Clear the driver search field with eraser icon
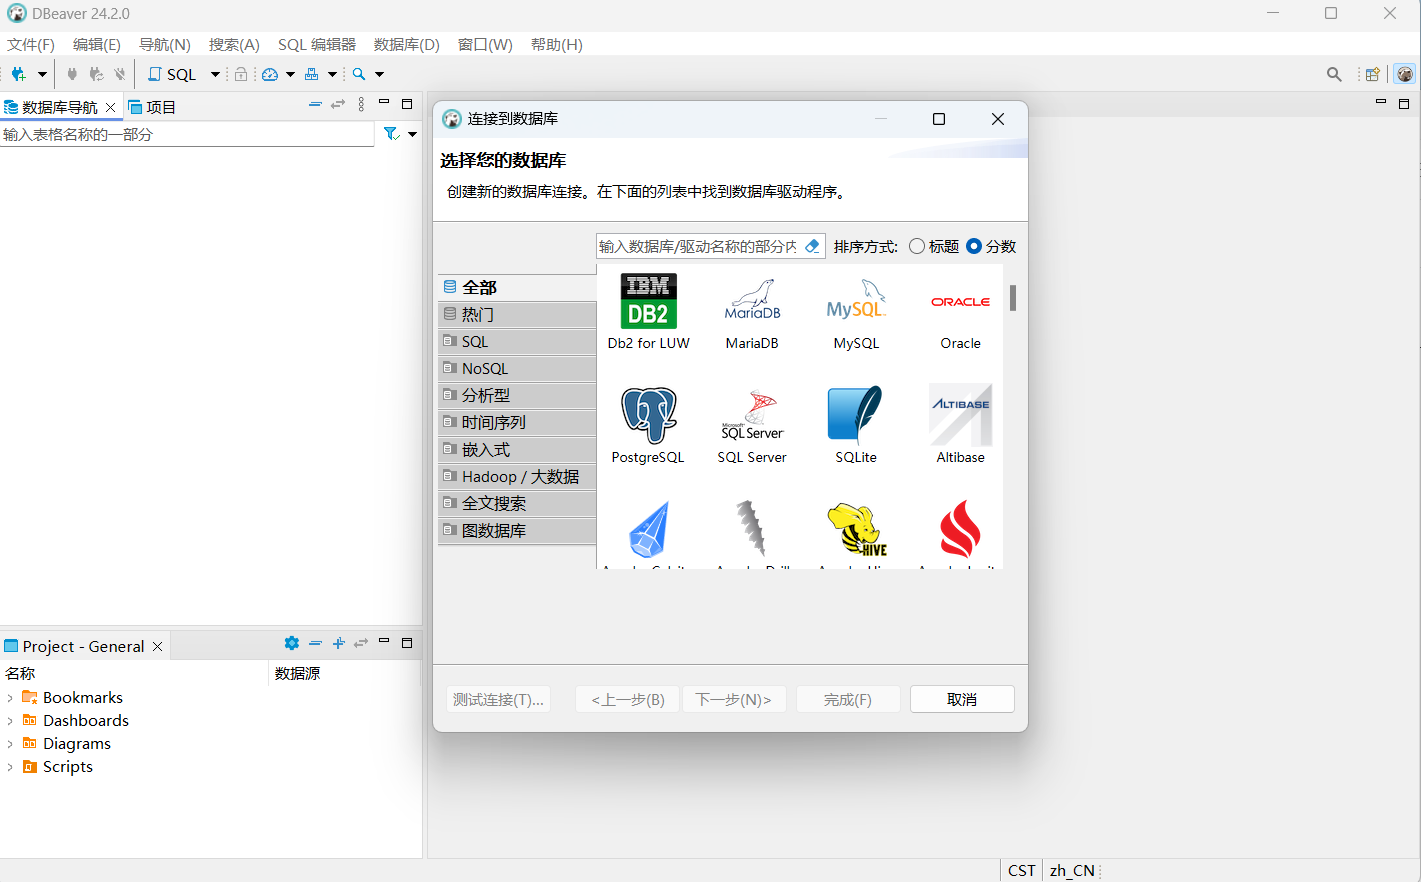This screenshot has height=882, width=1421. (x=813, y=246)
